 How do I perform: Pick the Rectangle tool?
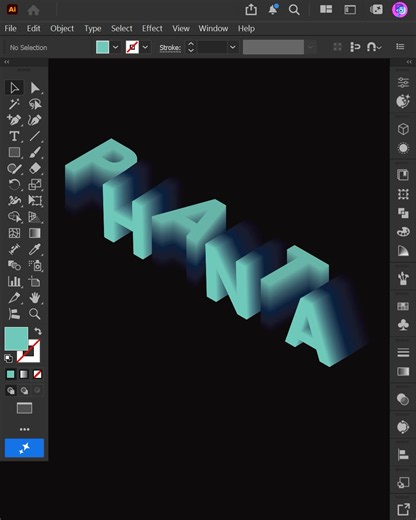click(14, 152)
